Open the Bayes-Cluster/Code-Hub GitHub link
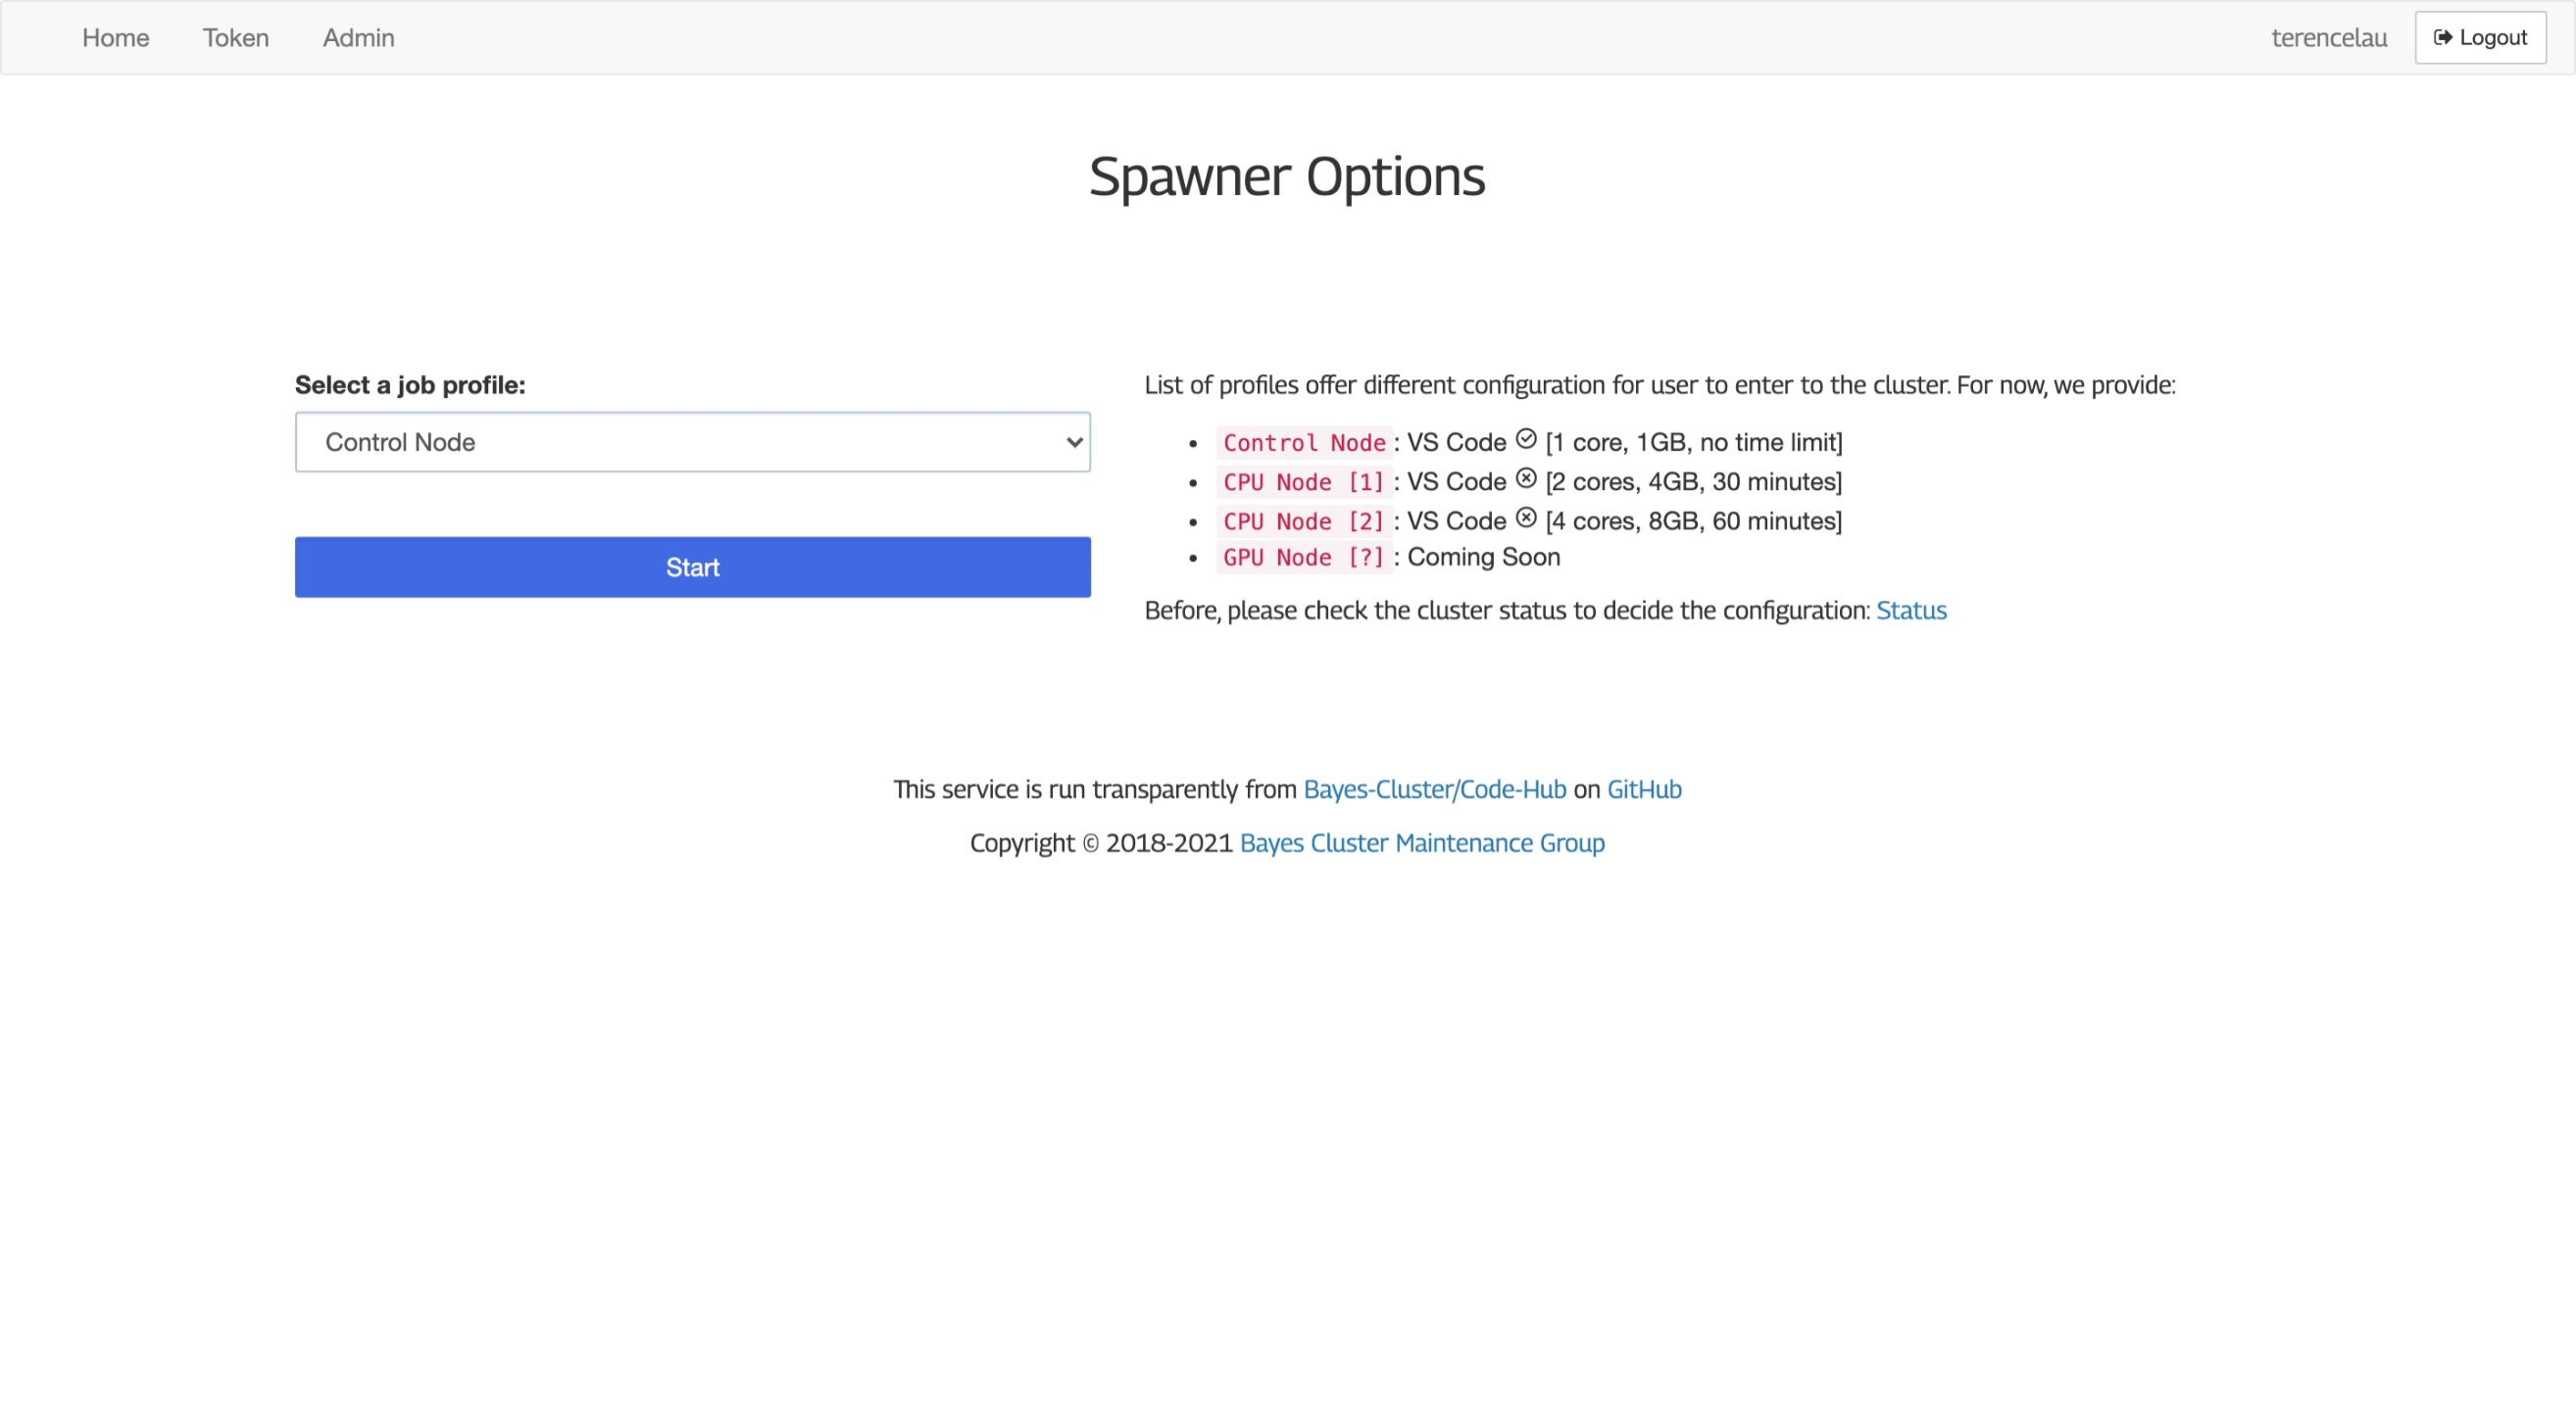Screen dimensions: 2576x1423 tap(1435, 788)
